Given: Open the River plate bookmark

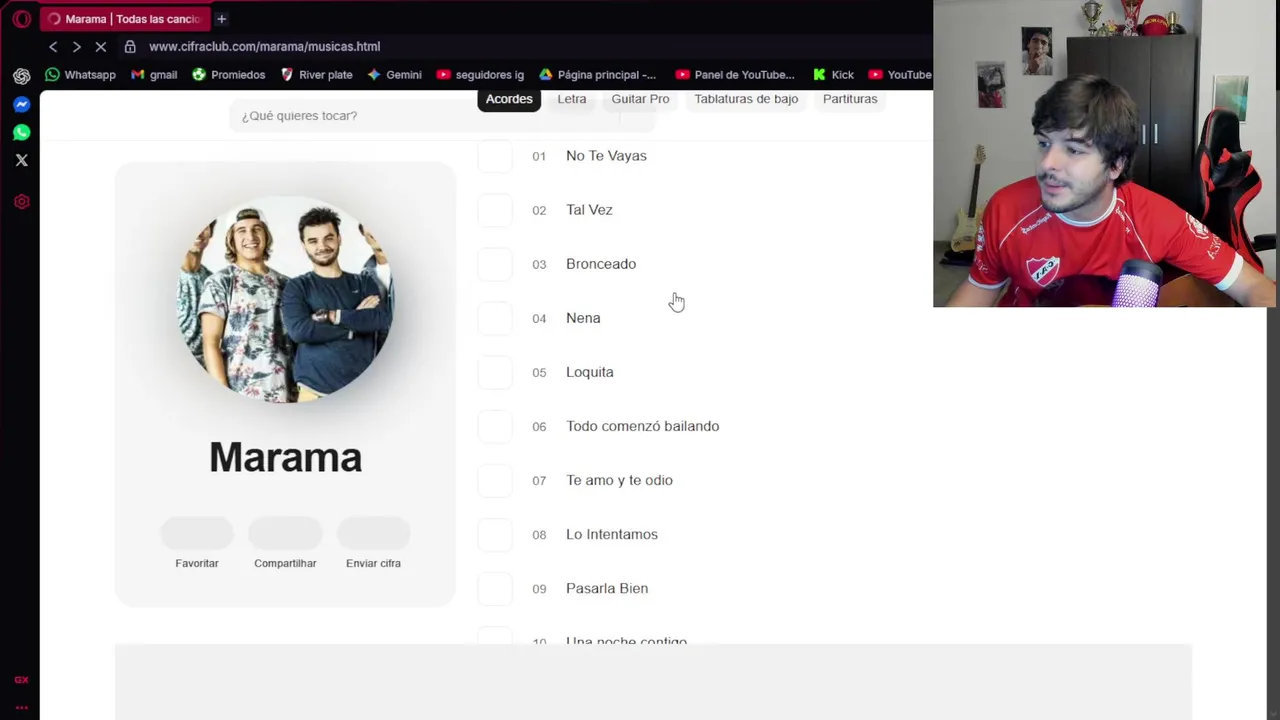Looking at the screenshot, I should click(316, 74).
